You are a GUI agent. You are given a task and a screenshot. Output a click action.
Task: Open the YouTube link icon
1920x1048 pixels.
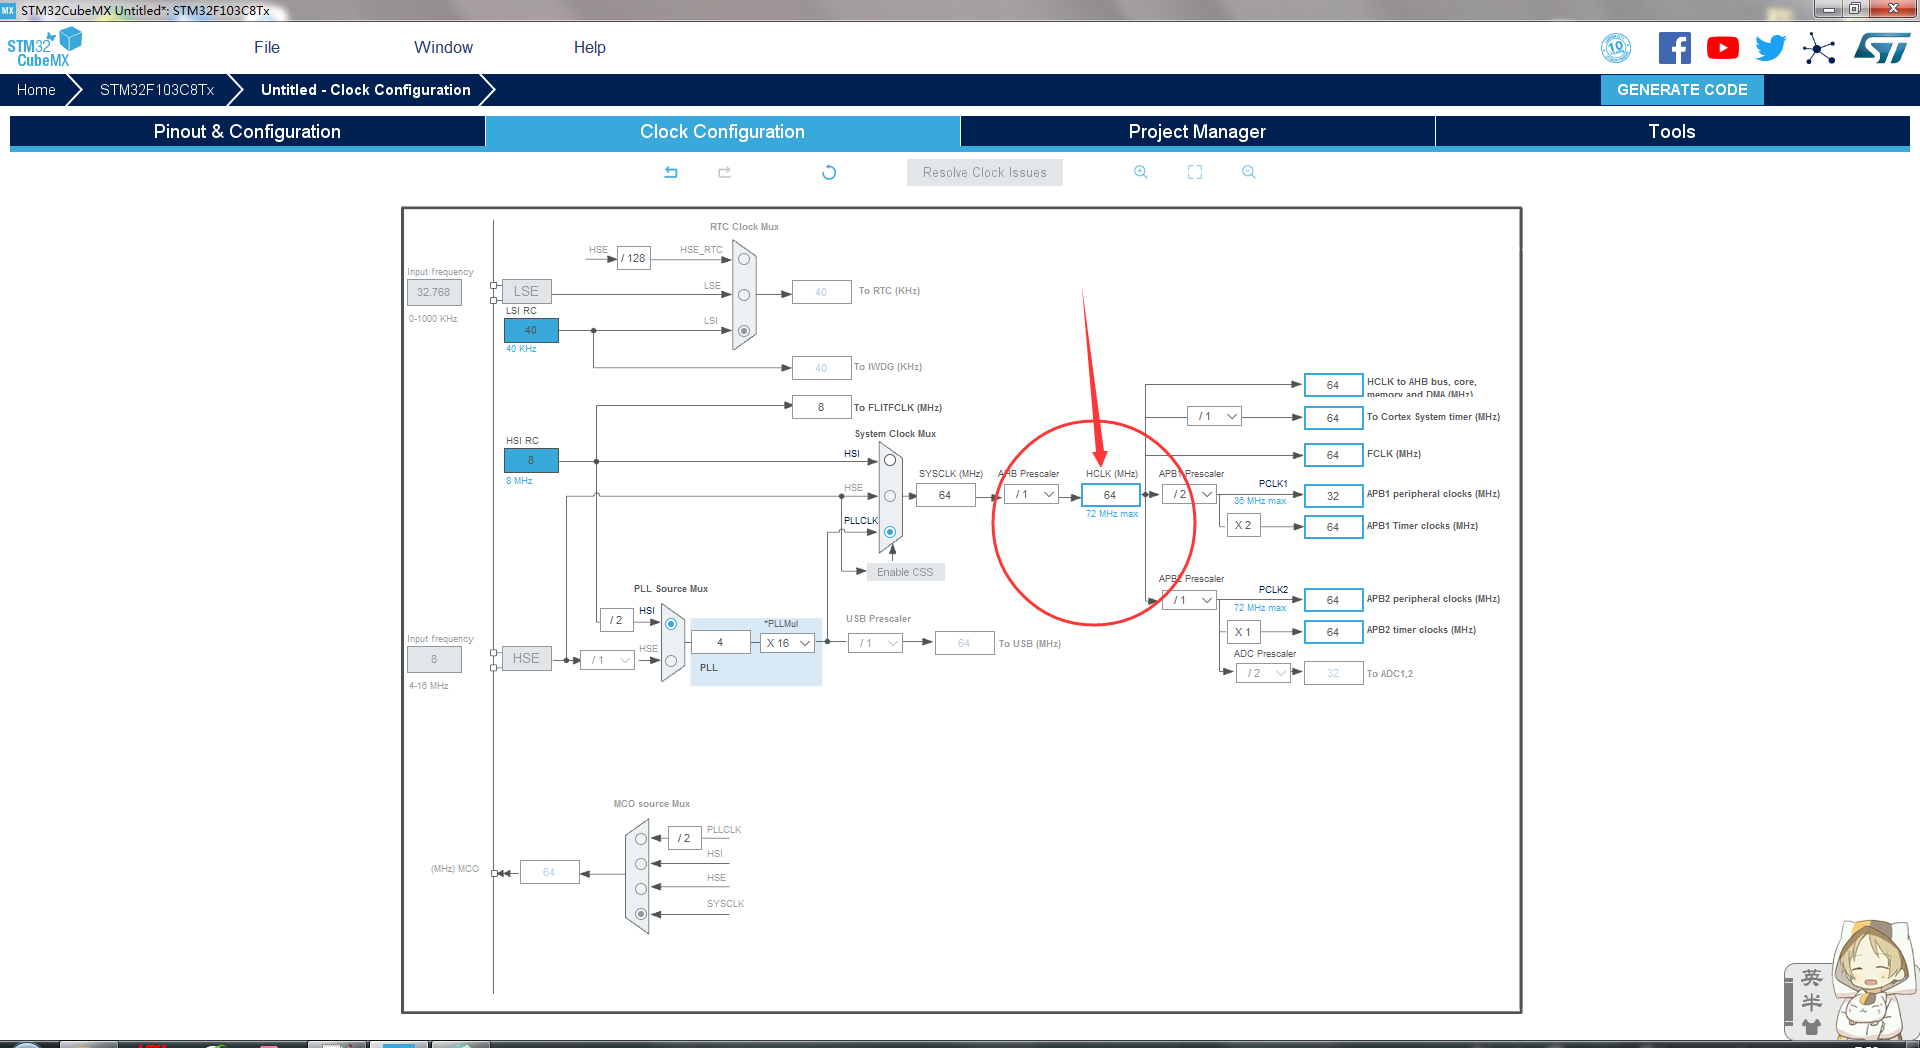1723,48
